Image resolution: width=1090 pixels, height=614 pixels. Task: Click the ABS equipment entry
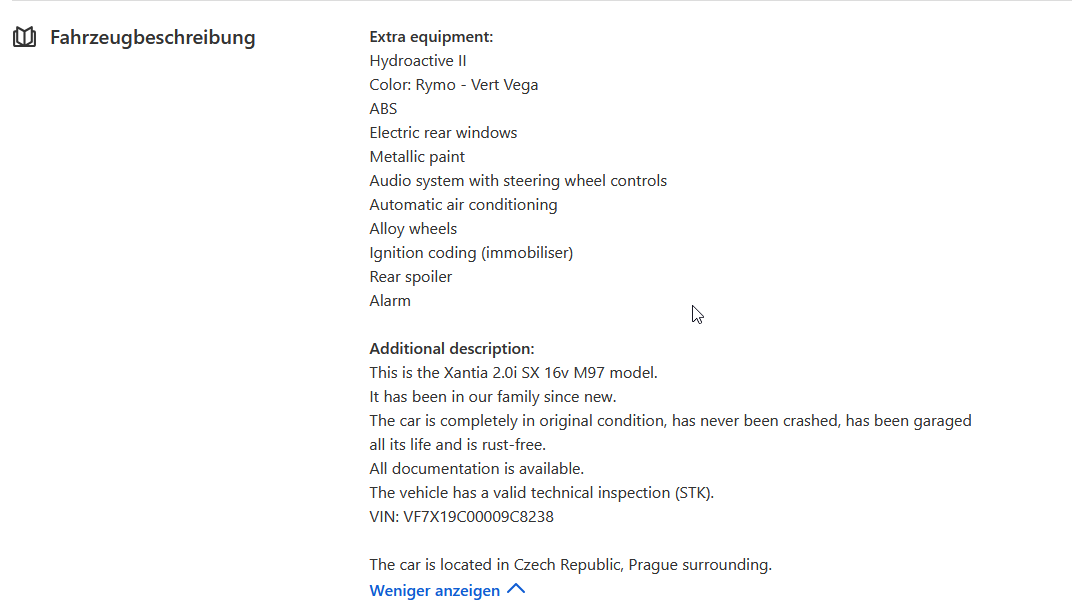tap(383, 108)
